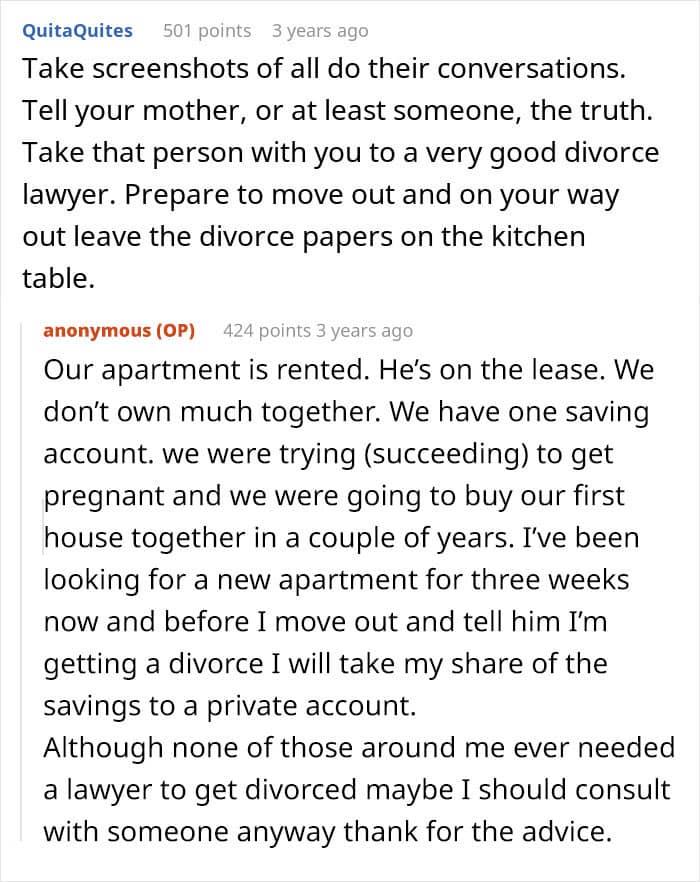Open the QuitaQuites user profile link
The width and height of the screenshot is (700, 882).
tap(77, 30)
